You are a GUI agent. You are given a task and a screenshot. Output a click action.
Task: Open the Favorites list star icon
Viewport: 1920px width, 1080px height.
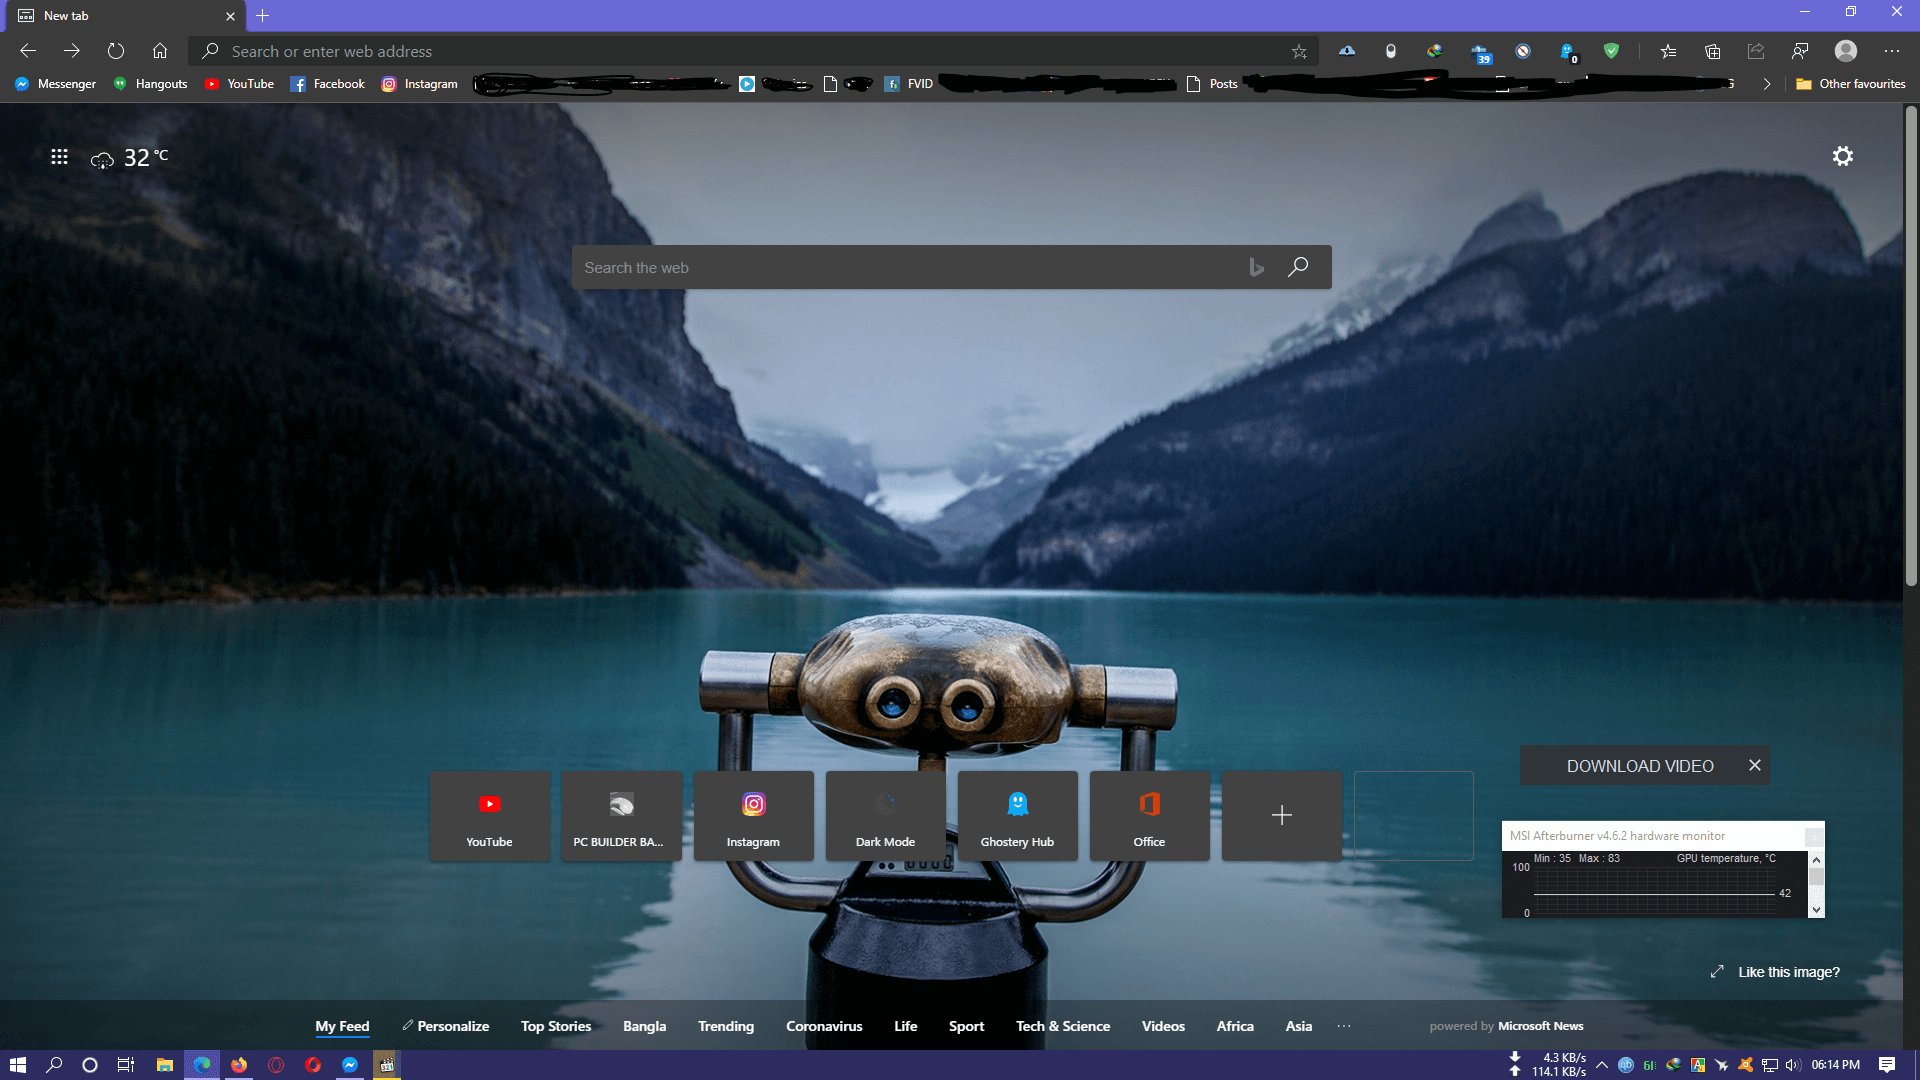pos(1668,52)
